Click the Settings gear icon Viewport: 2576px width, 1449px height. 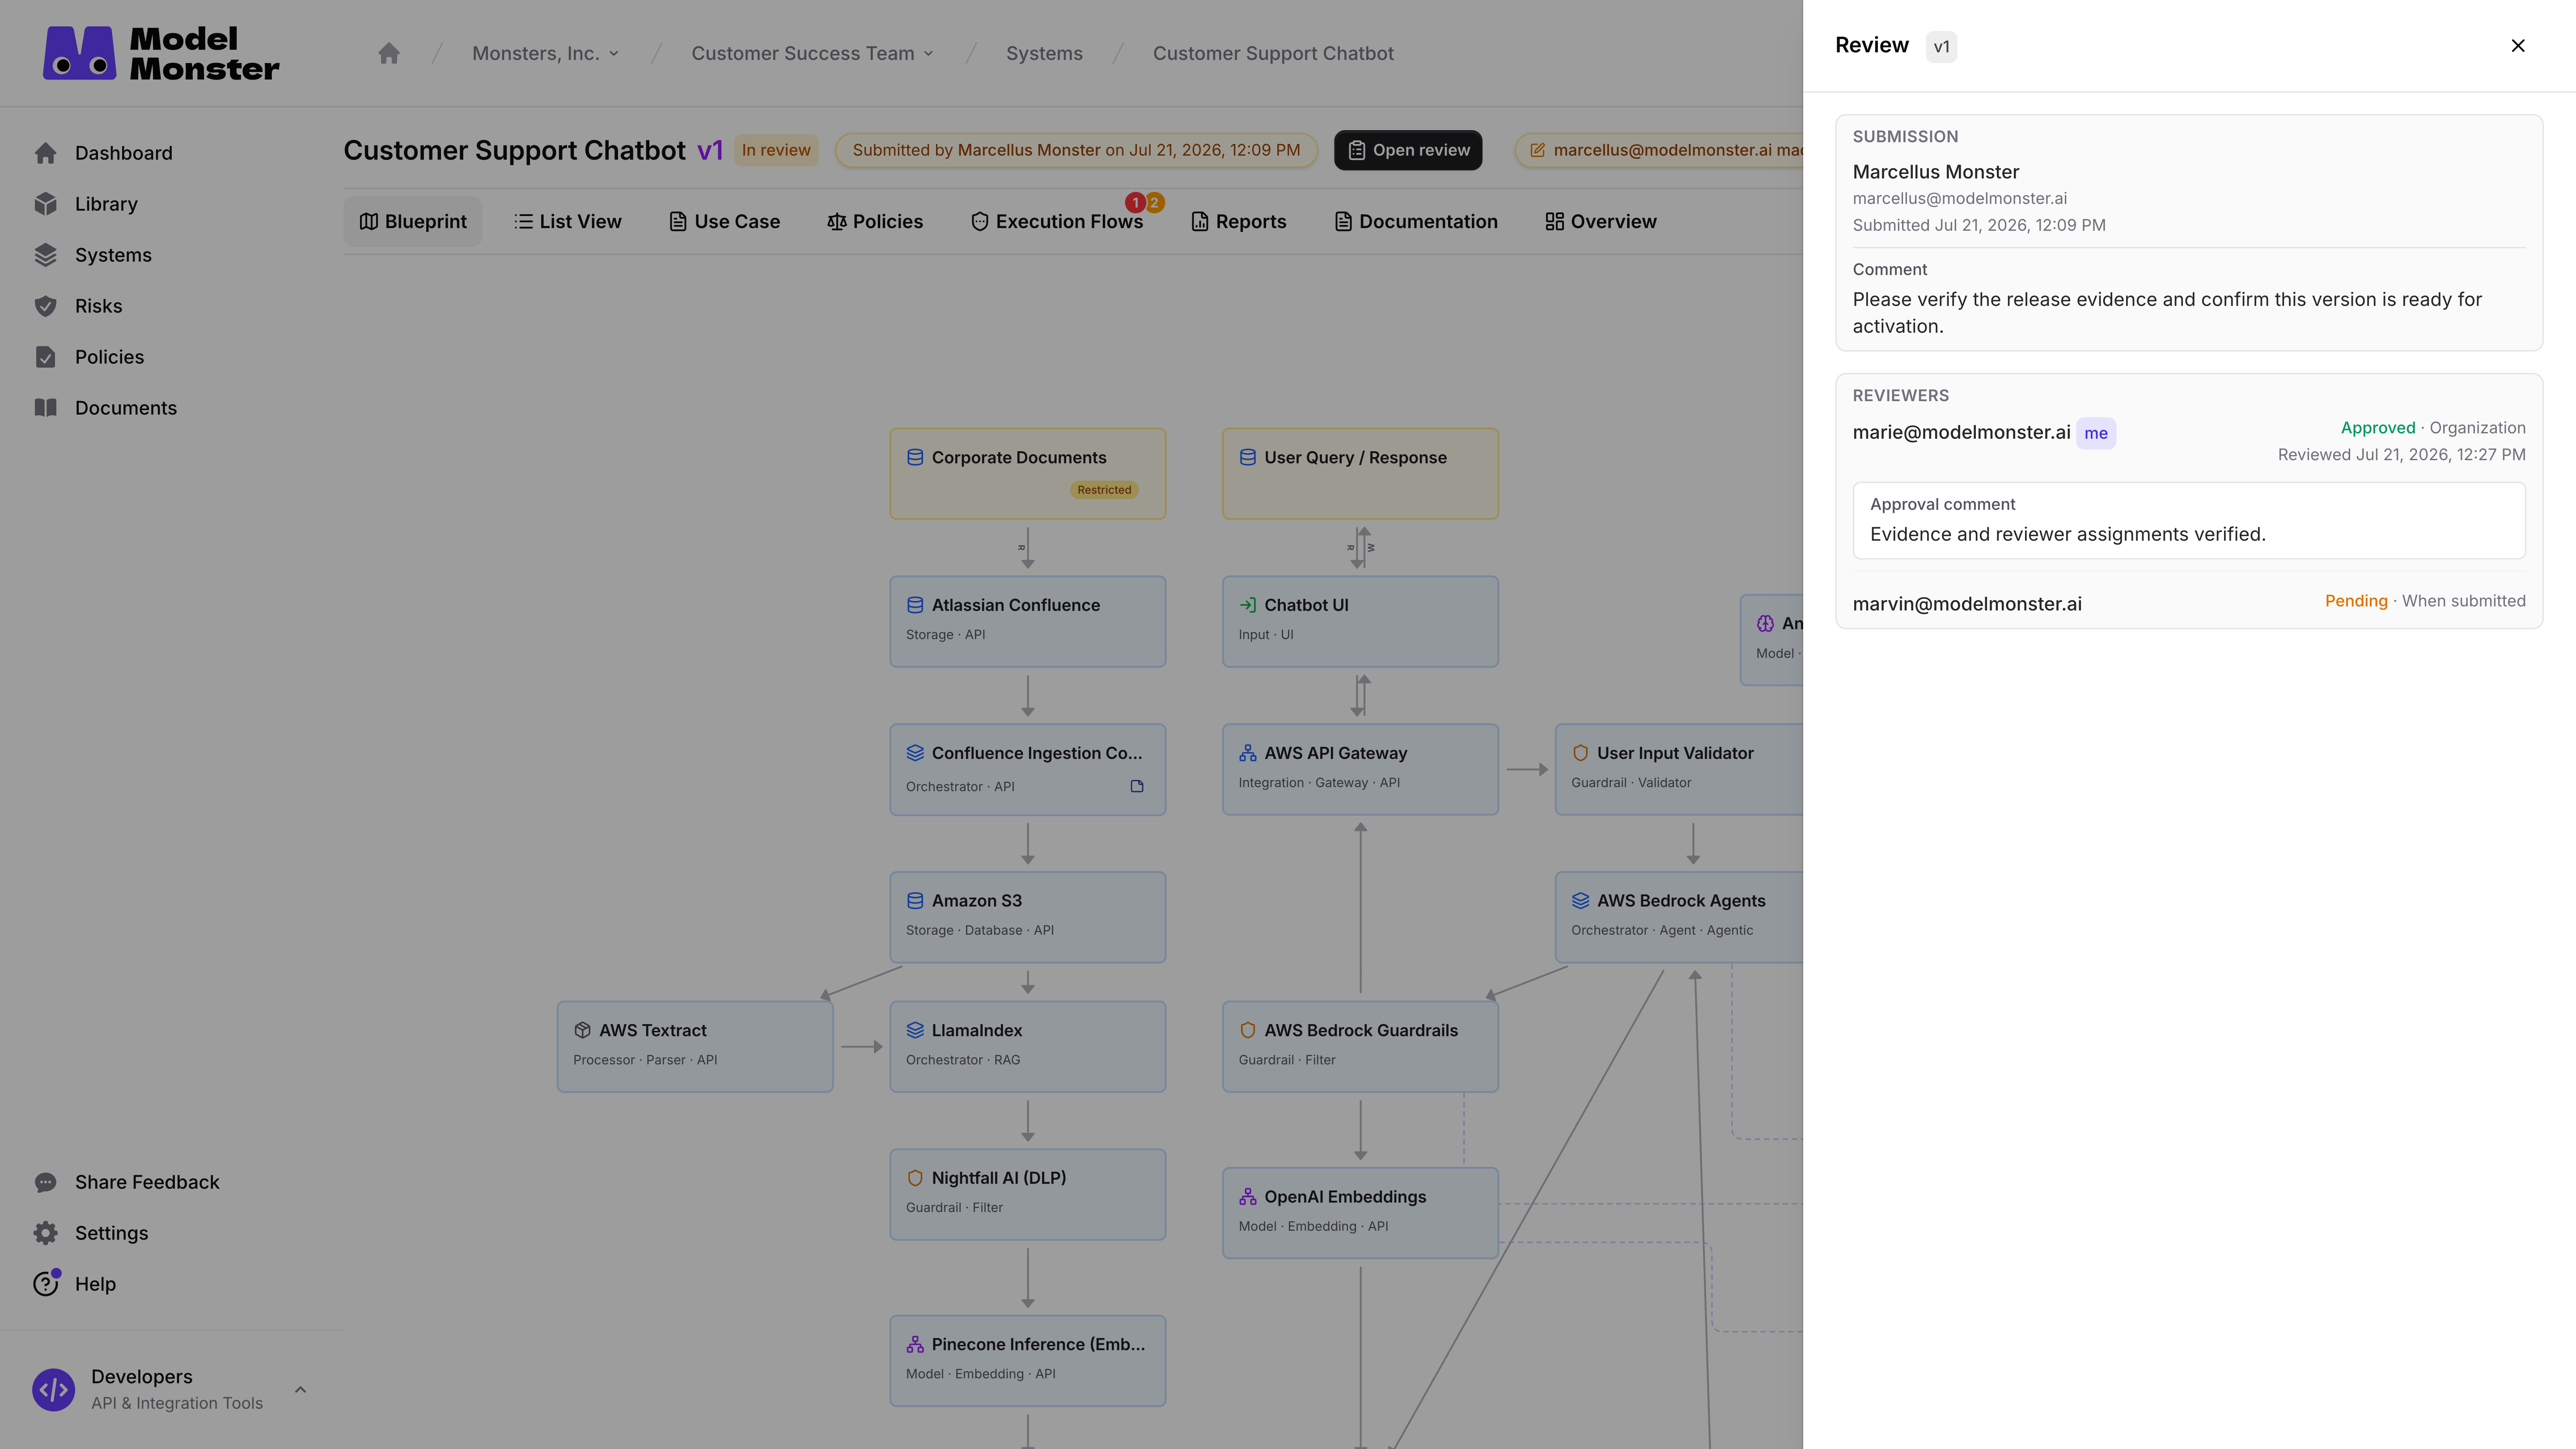(x=46, y=1233)
